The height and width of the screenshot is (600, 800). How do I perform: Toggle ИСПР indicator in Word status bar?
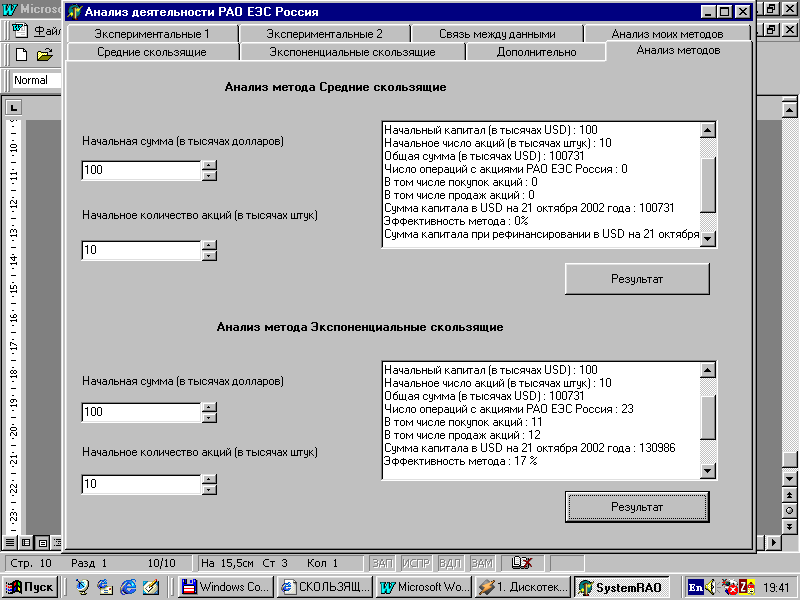click(x=416, y=563)
